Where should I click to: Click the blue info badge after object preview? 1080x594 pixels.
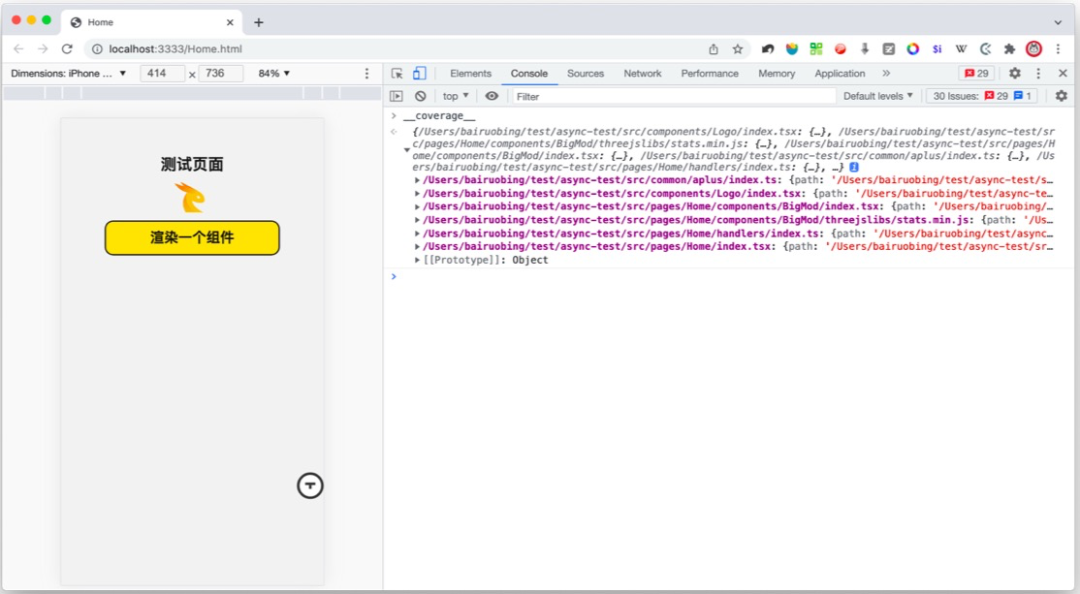[x=853, y=167]
